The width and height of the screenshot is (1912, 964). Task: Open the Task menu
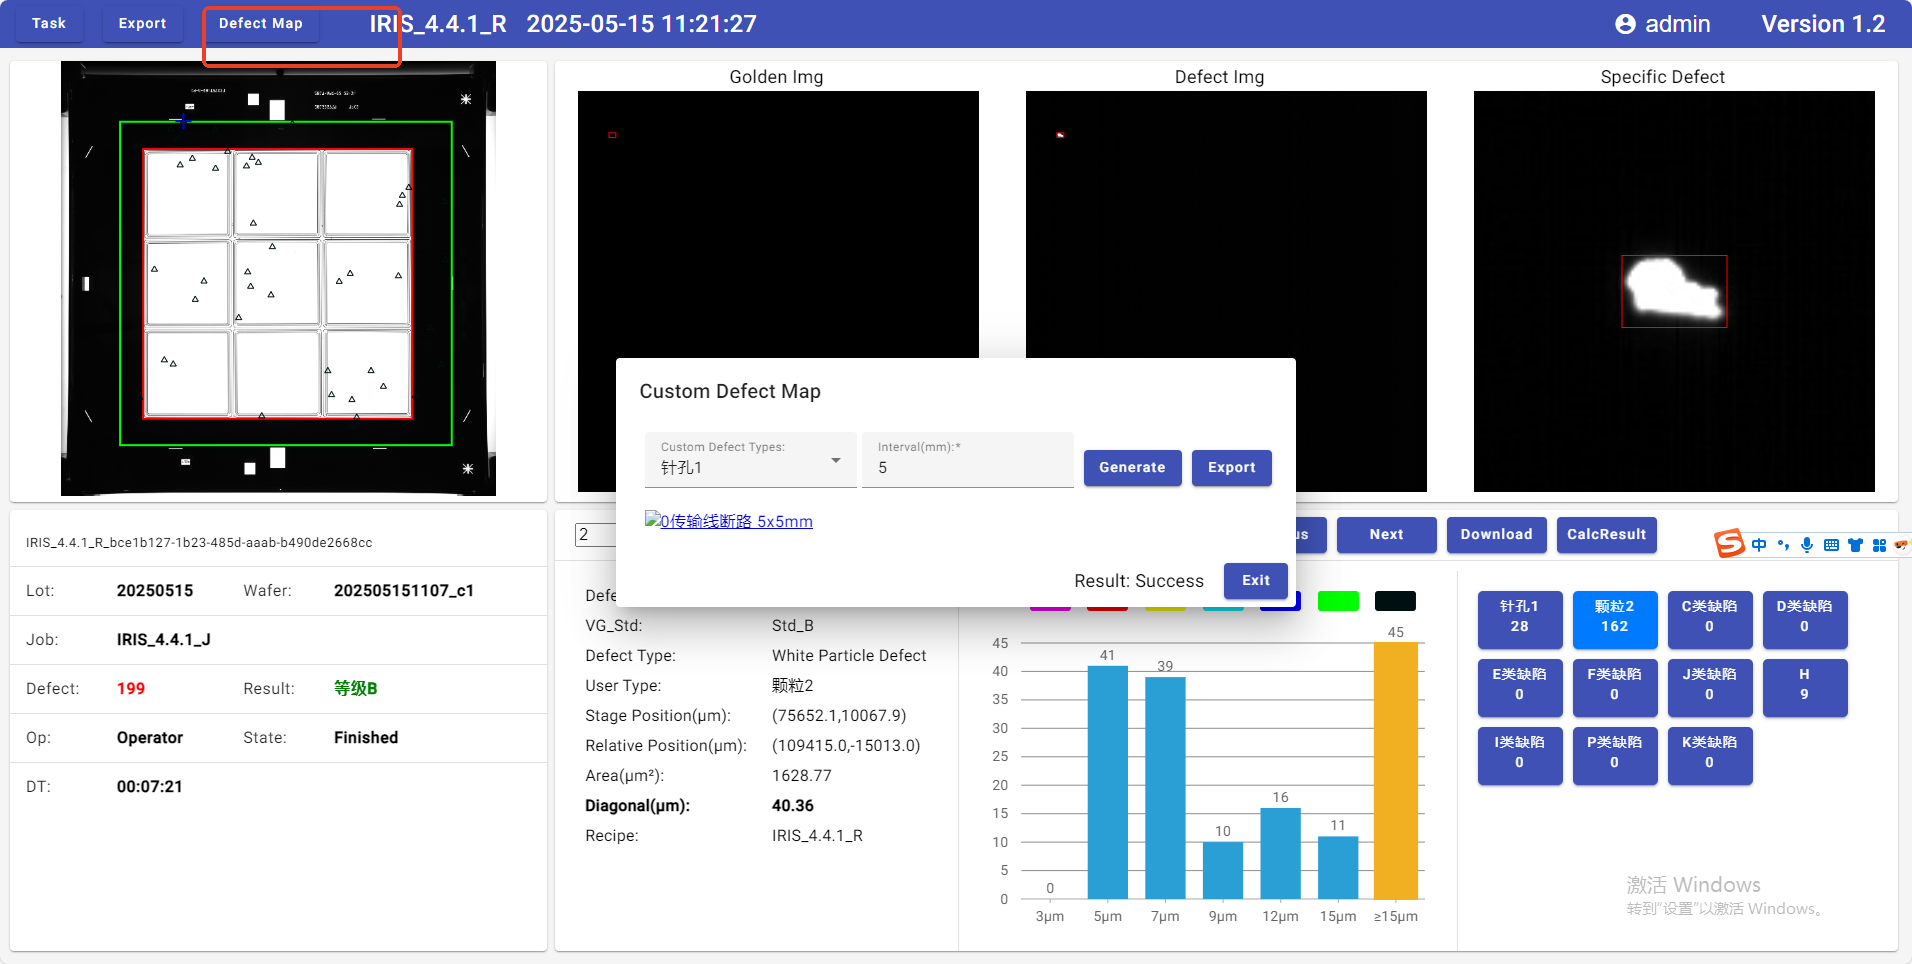pos(48,24)
